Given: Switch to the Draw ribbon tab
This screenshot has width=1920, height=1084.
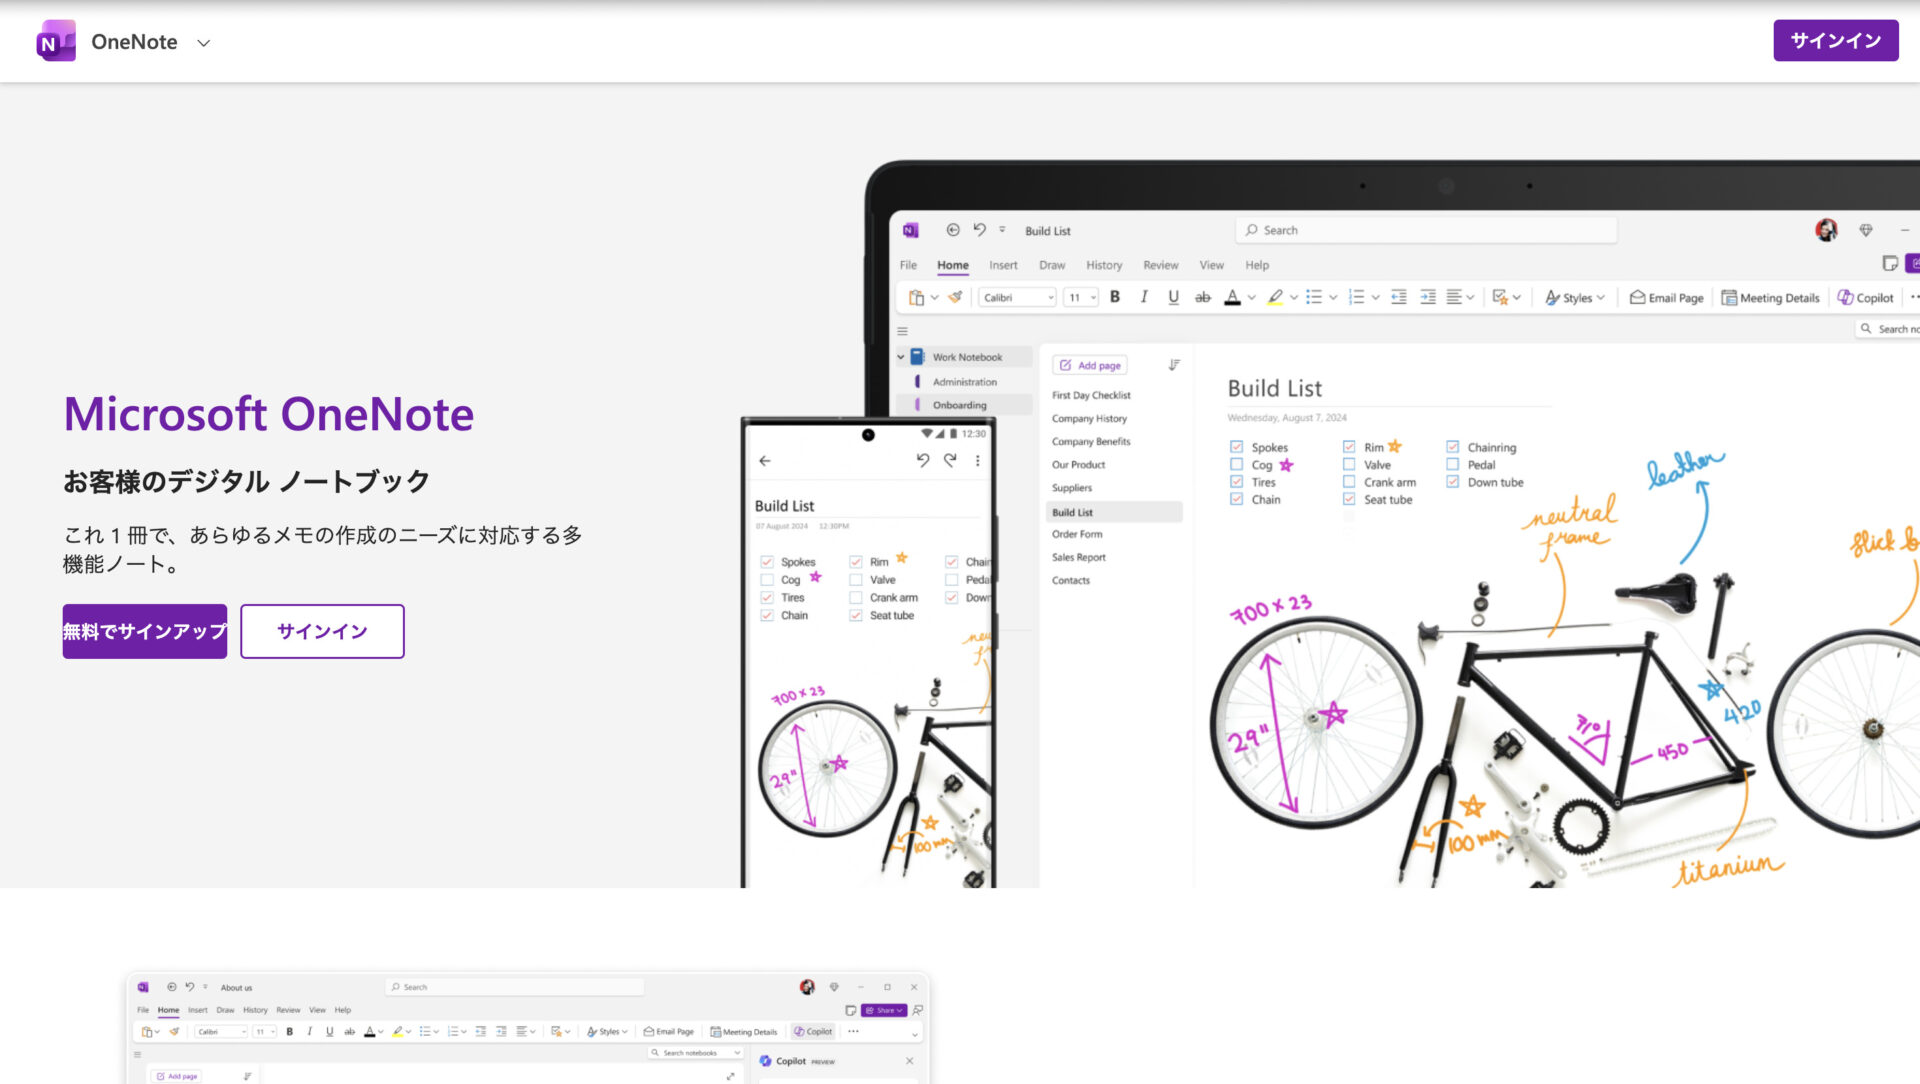Looking at the screenshot, I should 1051,265.
